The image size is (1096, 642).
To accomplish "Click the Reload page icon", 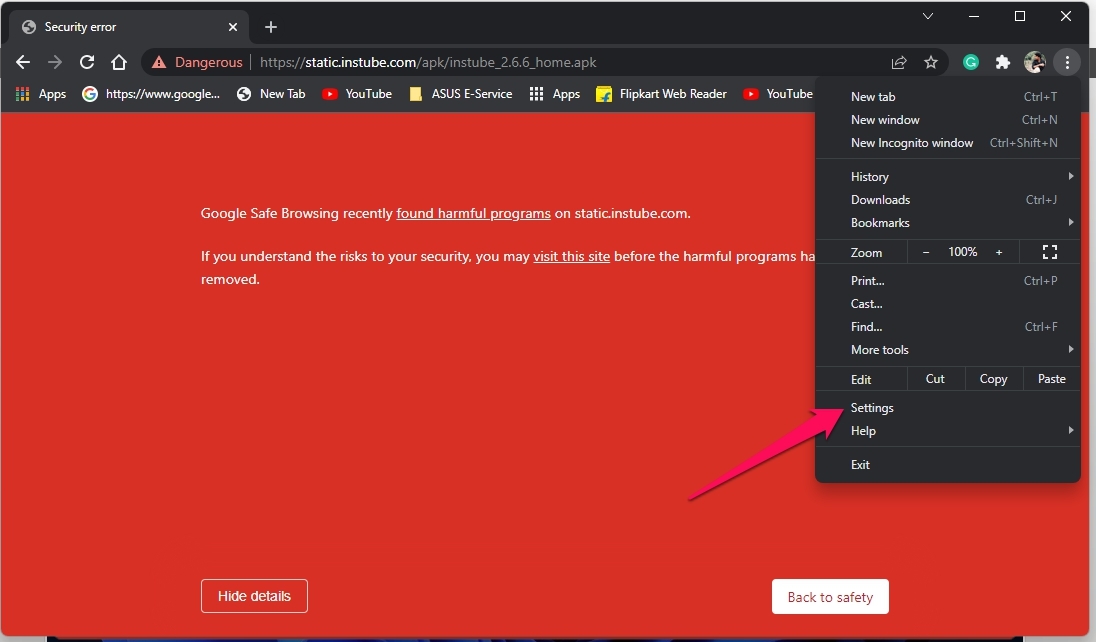I will coord(87,62).
